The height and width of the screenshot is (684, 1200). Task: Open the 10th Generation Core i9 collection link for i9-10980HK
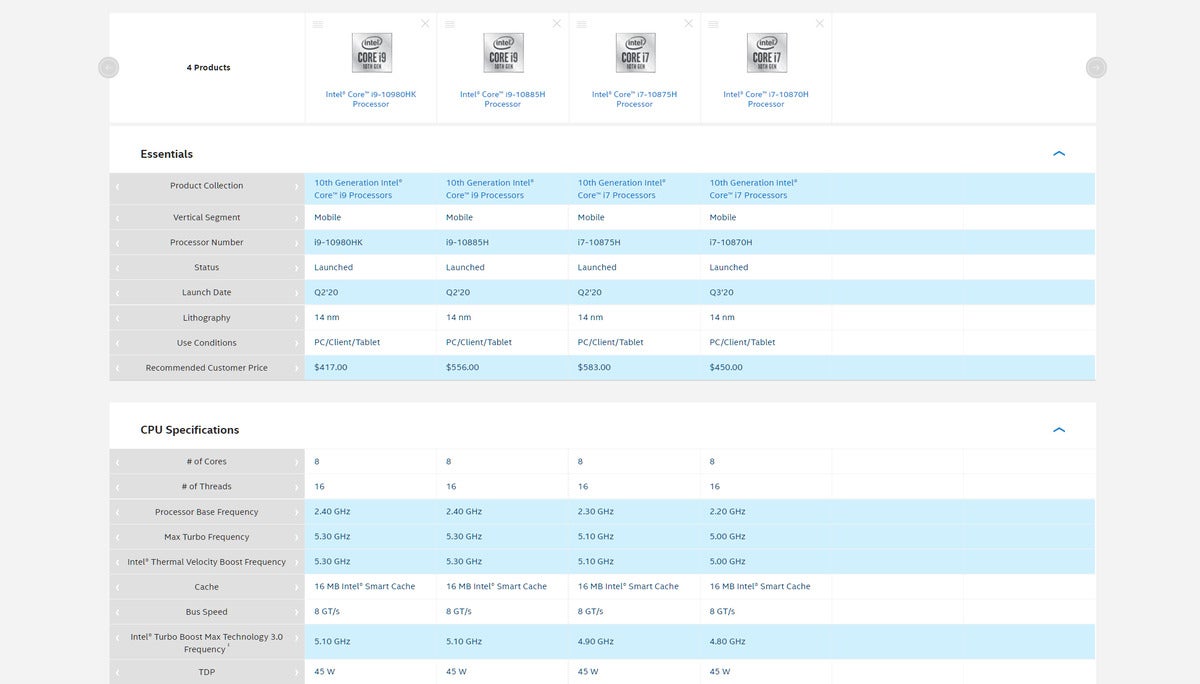coord(358,189)
